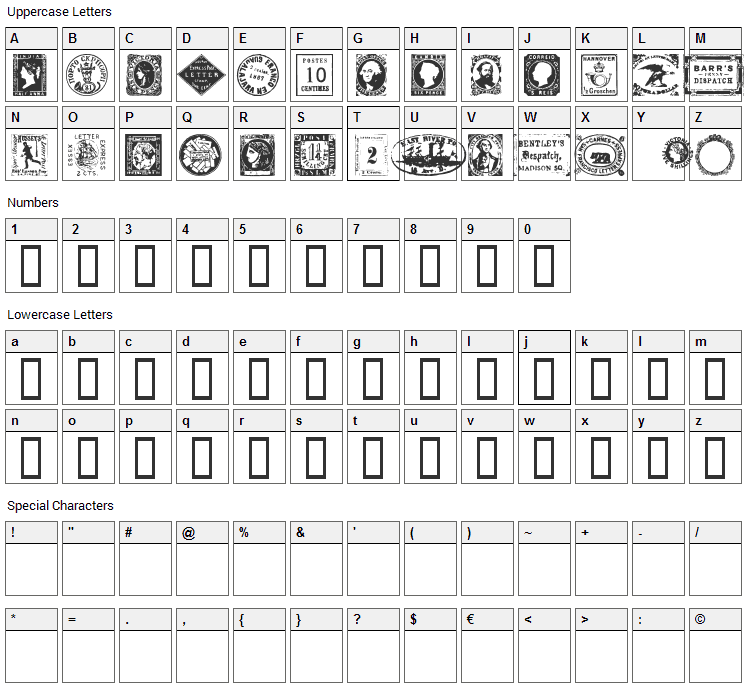Click the less-than sign character cell
Screen dimensions: 748x690
(x=544, y=645)
